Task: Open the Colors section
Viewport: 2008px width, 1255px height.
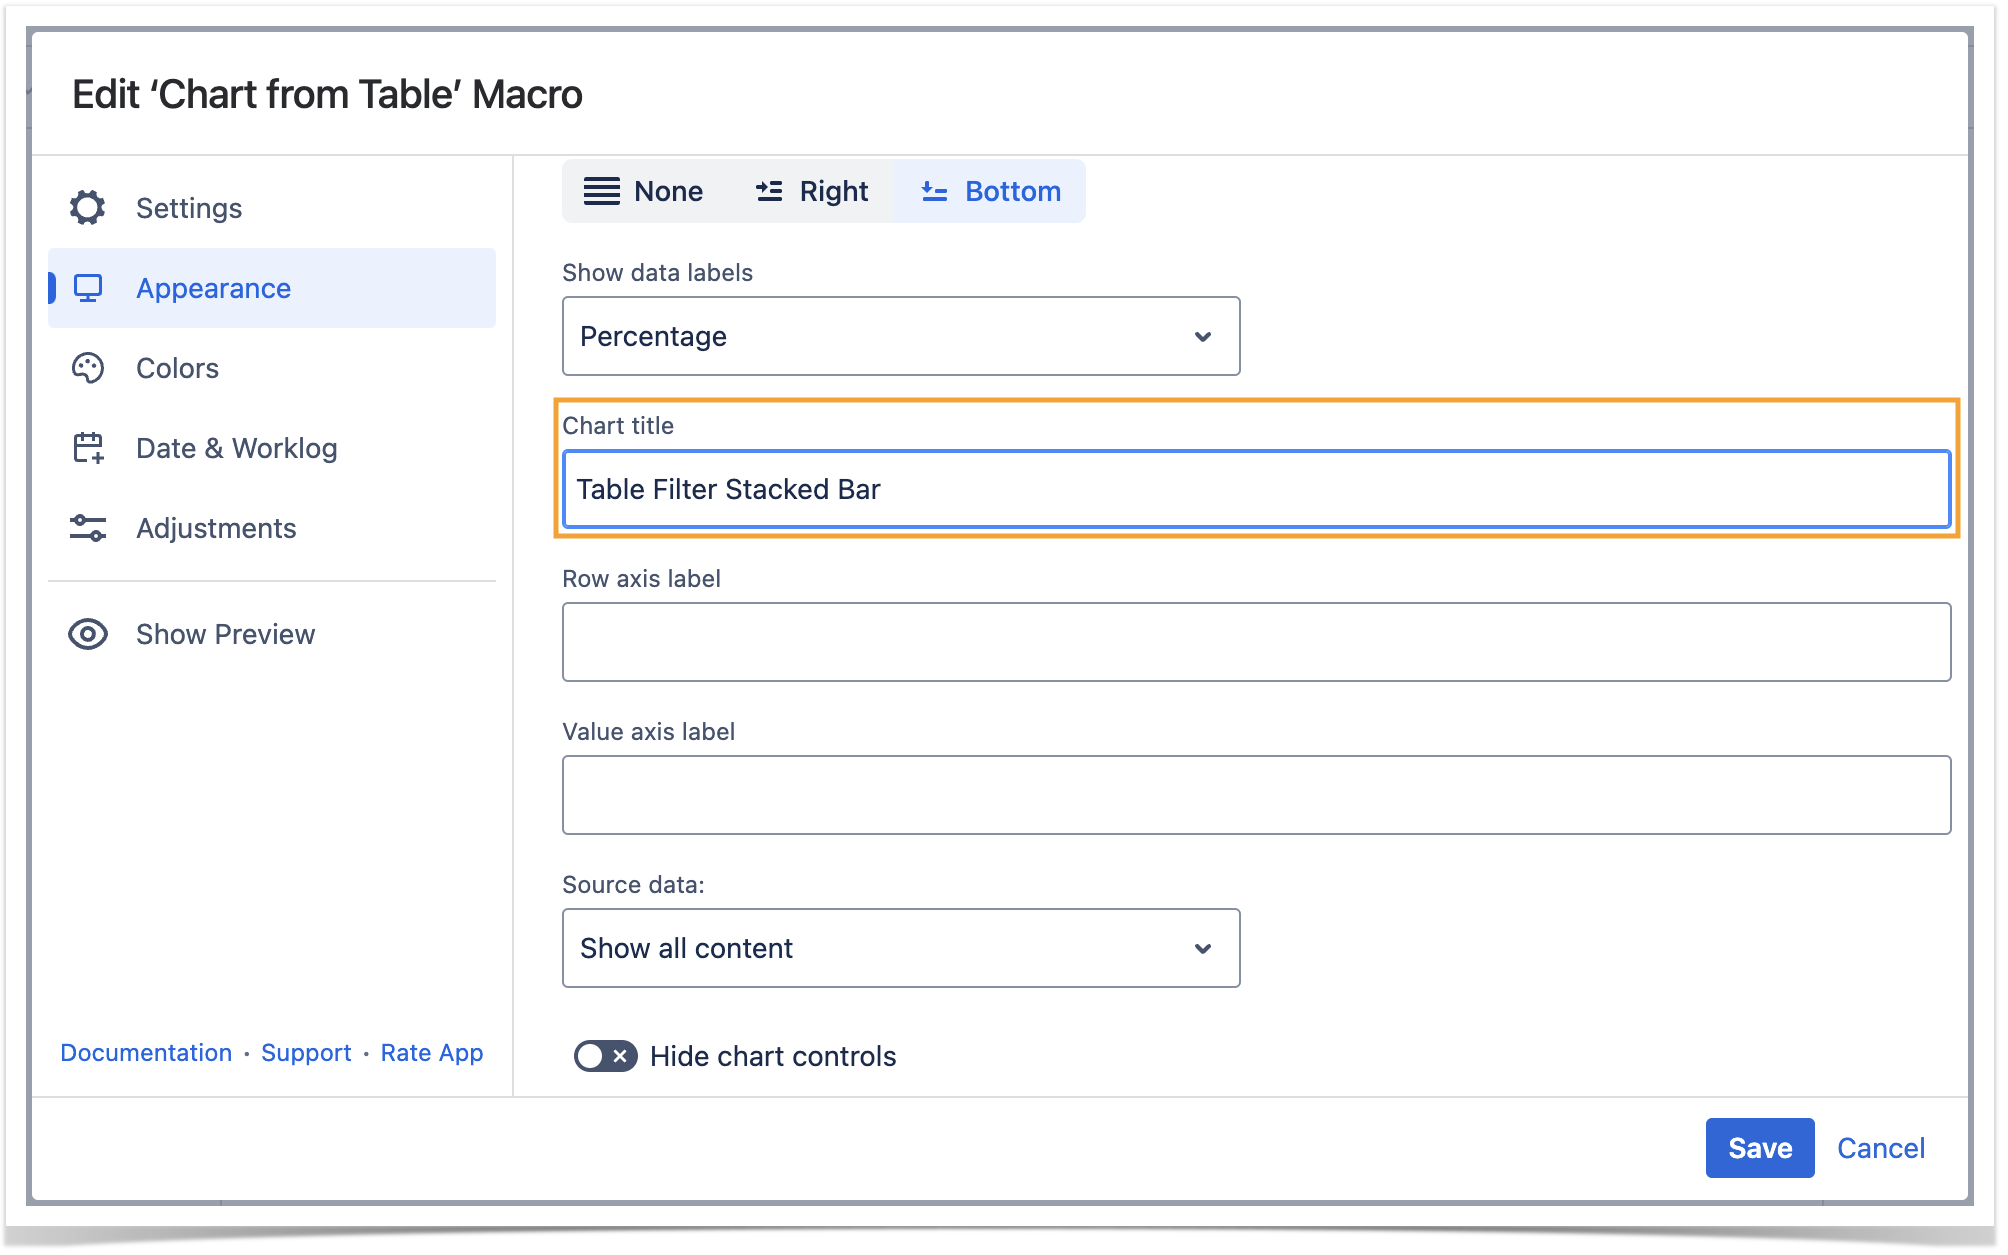Action: [177, 368]
